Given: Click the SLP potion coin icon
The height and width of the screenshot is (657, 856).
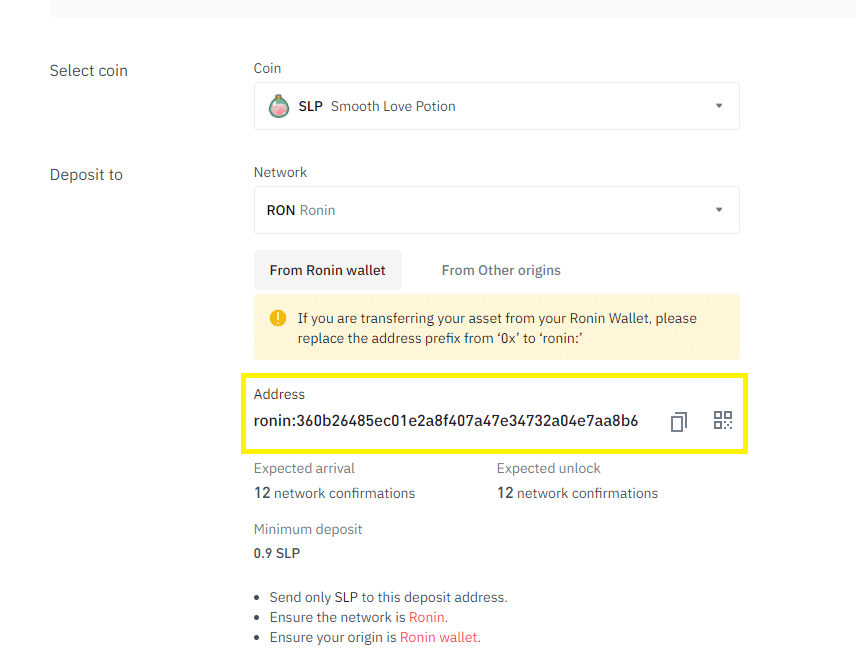Looking at the screenshot, I should click(279, 106).
